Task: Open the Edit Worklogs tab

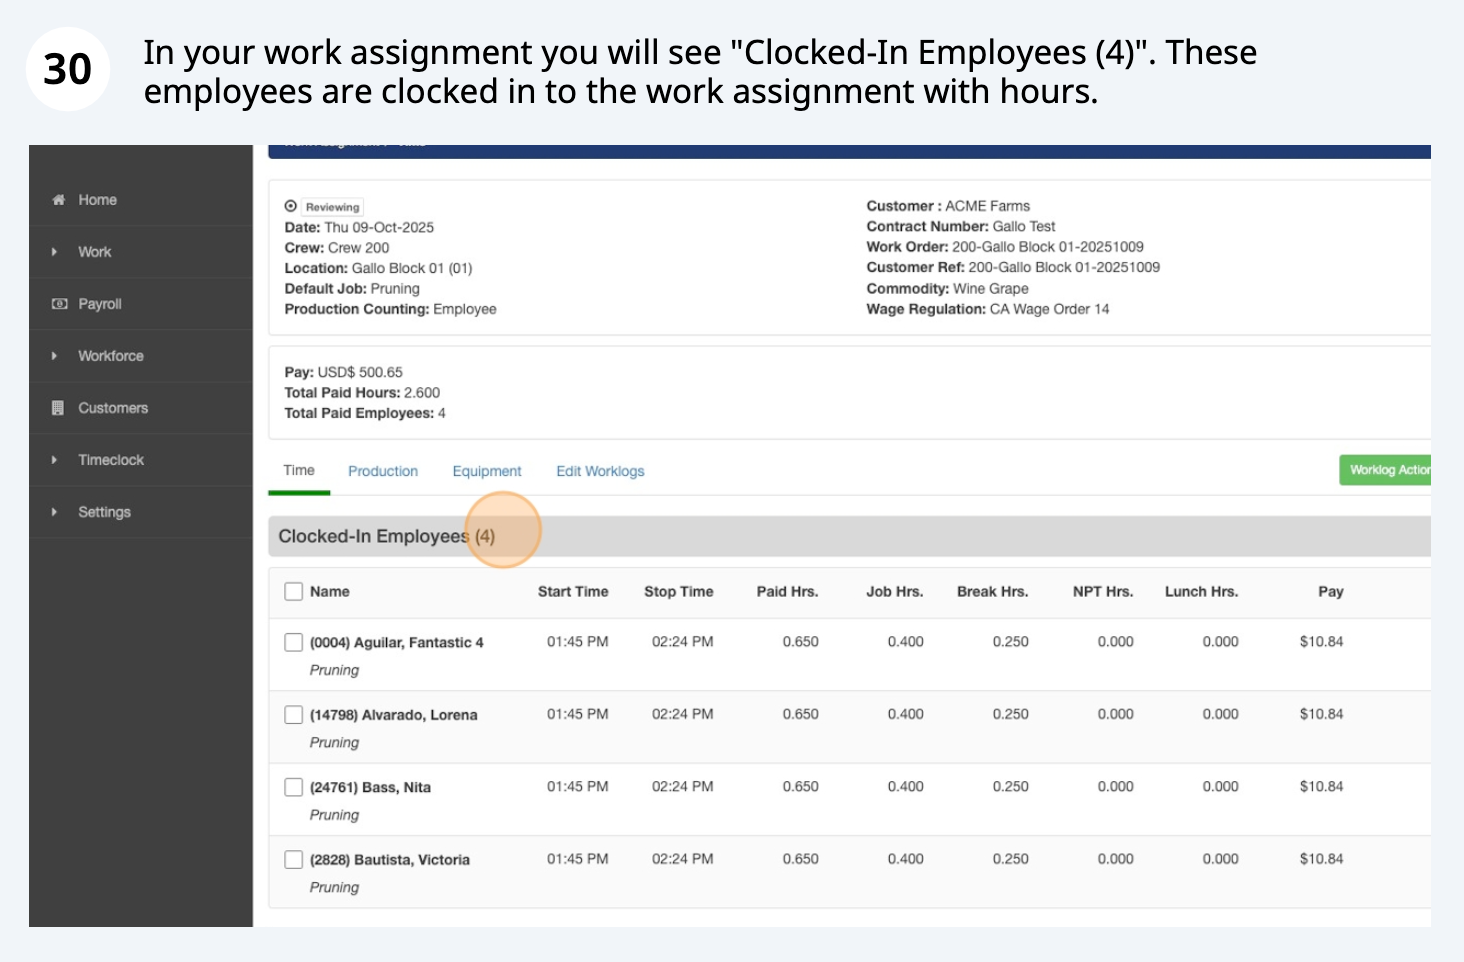Action: pos(600,471)
